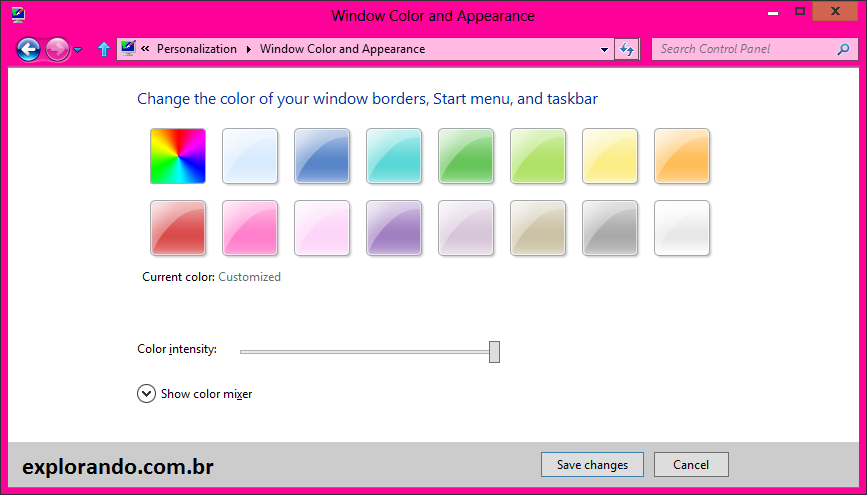Choose the automatic rainbow color swatch
This screenshot has height=495, width=867.
[x=178, y=156]
